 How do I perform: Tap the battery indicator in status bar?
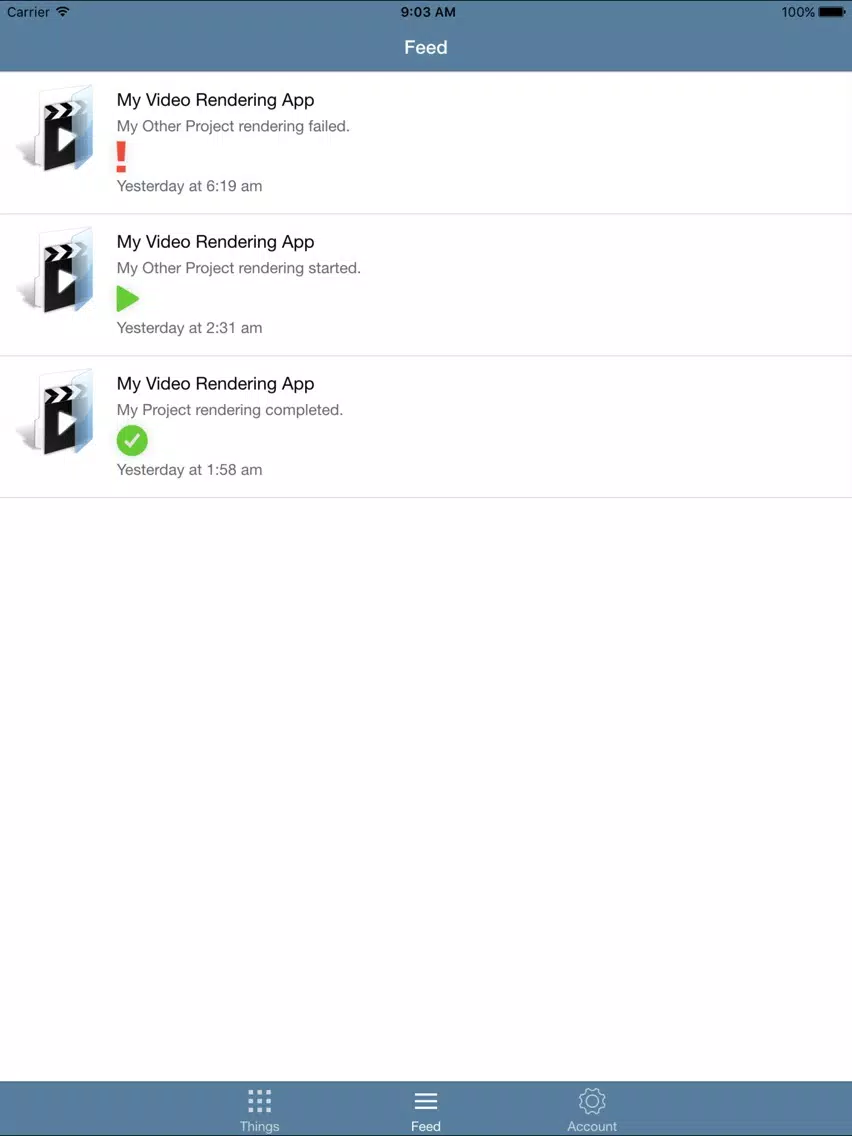coord(832,12)
